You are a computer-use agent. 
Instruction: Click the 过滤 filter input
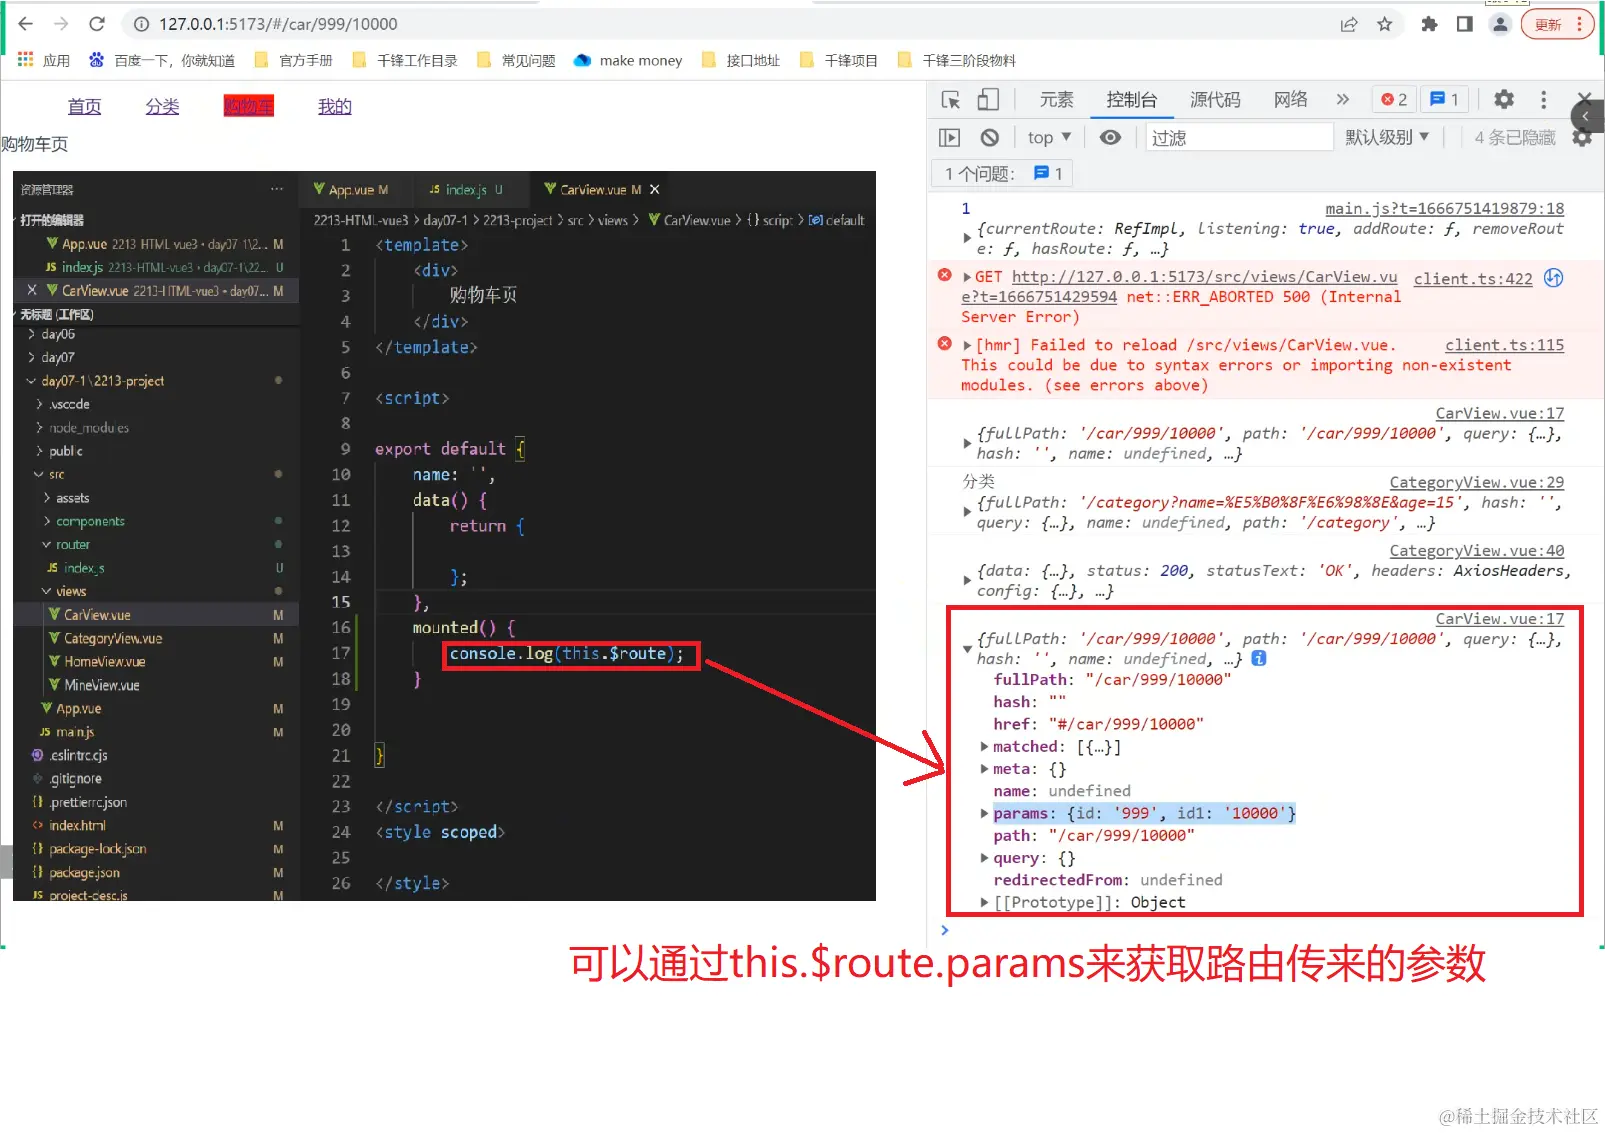(1239, 137)
